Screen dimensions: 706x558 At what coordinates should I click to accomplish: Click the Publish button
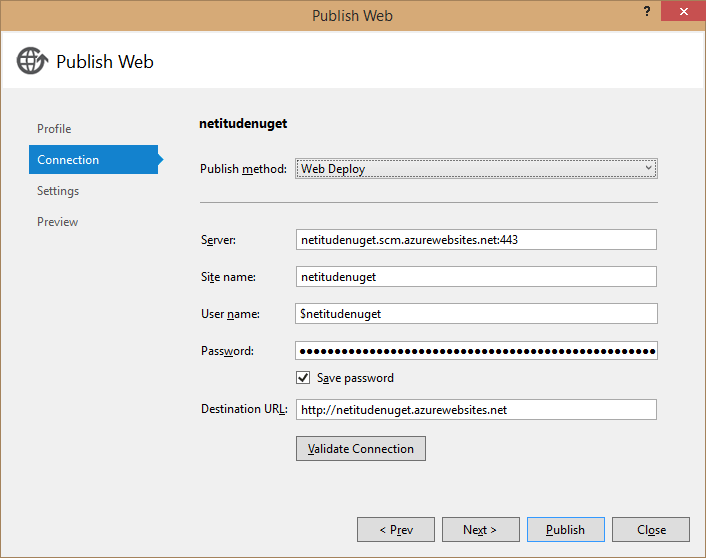point(566,530)
